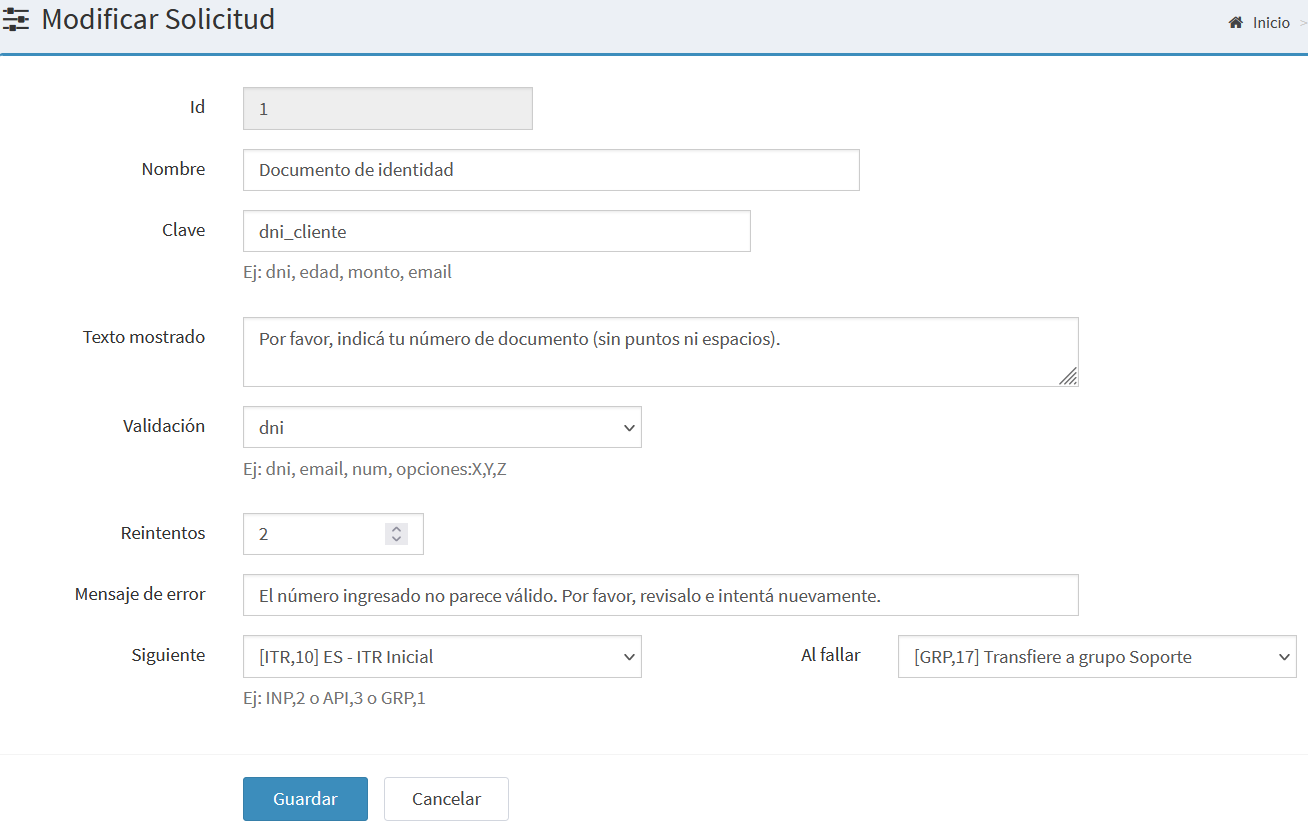Click the Texto mostrado label

144,337
